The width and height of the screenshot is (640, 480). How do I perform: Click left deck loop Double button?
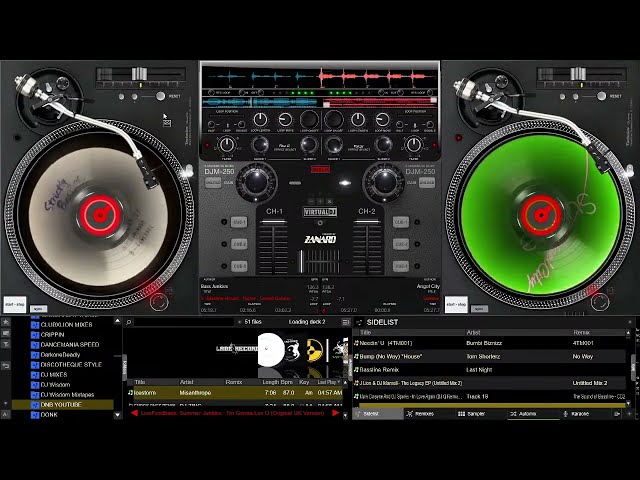242,124
